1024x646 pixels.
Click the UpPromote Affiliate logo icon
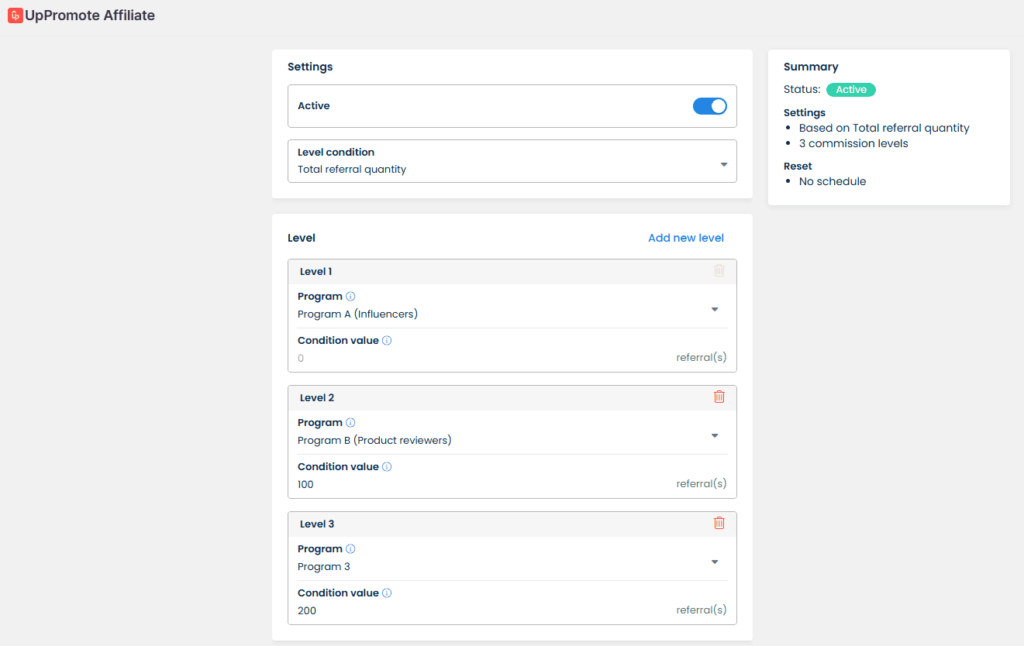[15, 16]
